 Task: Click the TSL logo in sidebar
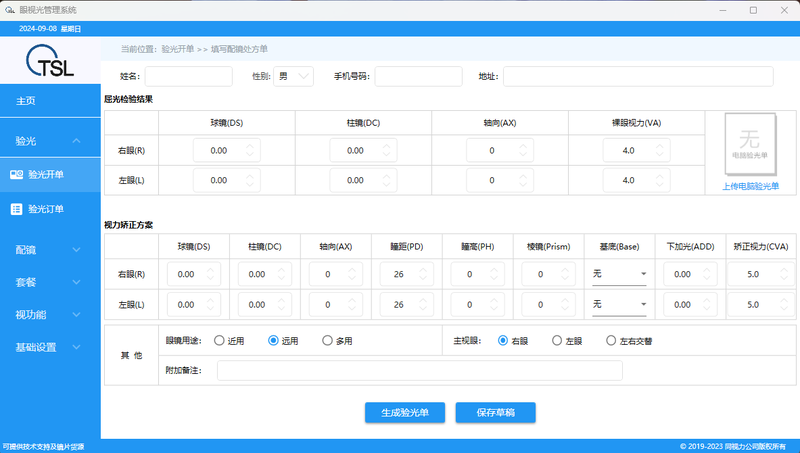(50, 61)
